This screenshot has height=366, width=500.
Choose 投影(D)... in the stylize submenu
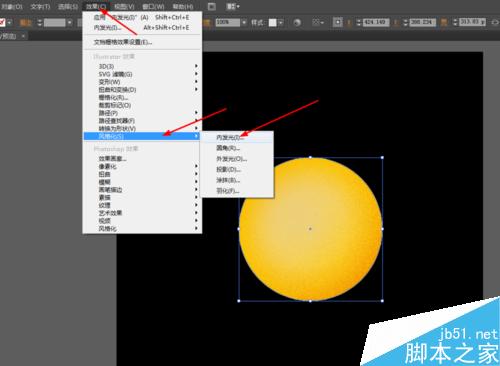click(237, 170)
